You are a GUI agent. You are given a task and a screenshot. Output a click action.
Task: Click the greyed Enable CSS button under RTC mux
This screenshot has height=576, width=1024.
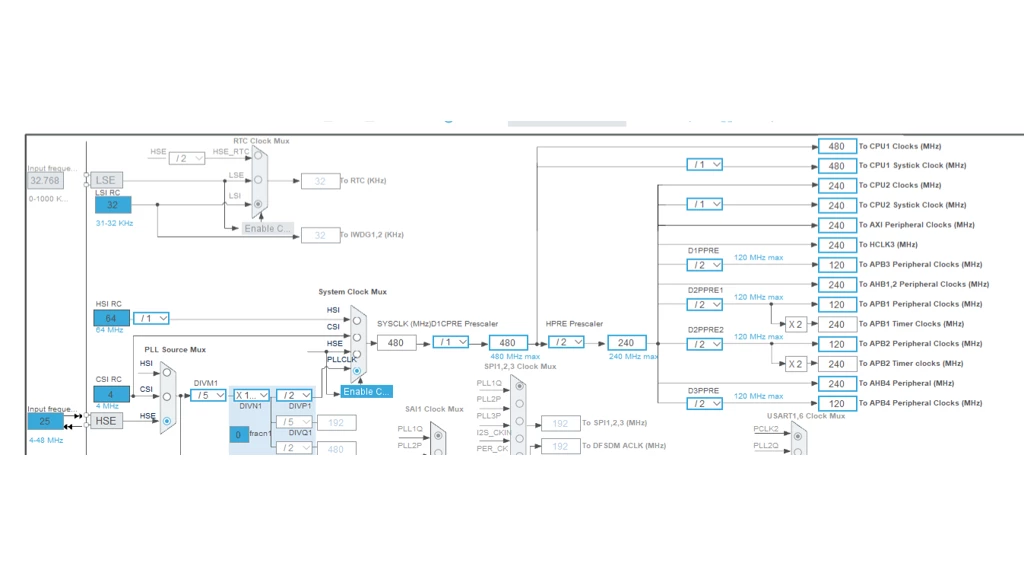(267, 229)
